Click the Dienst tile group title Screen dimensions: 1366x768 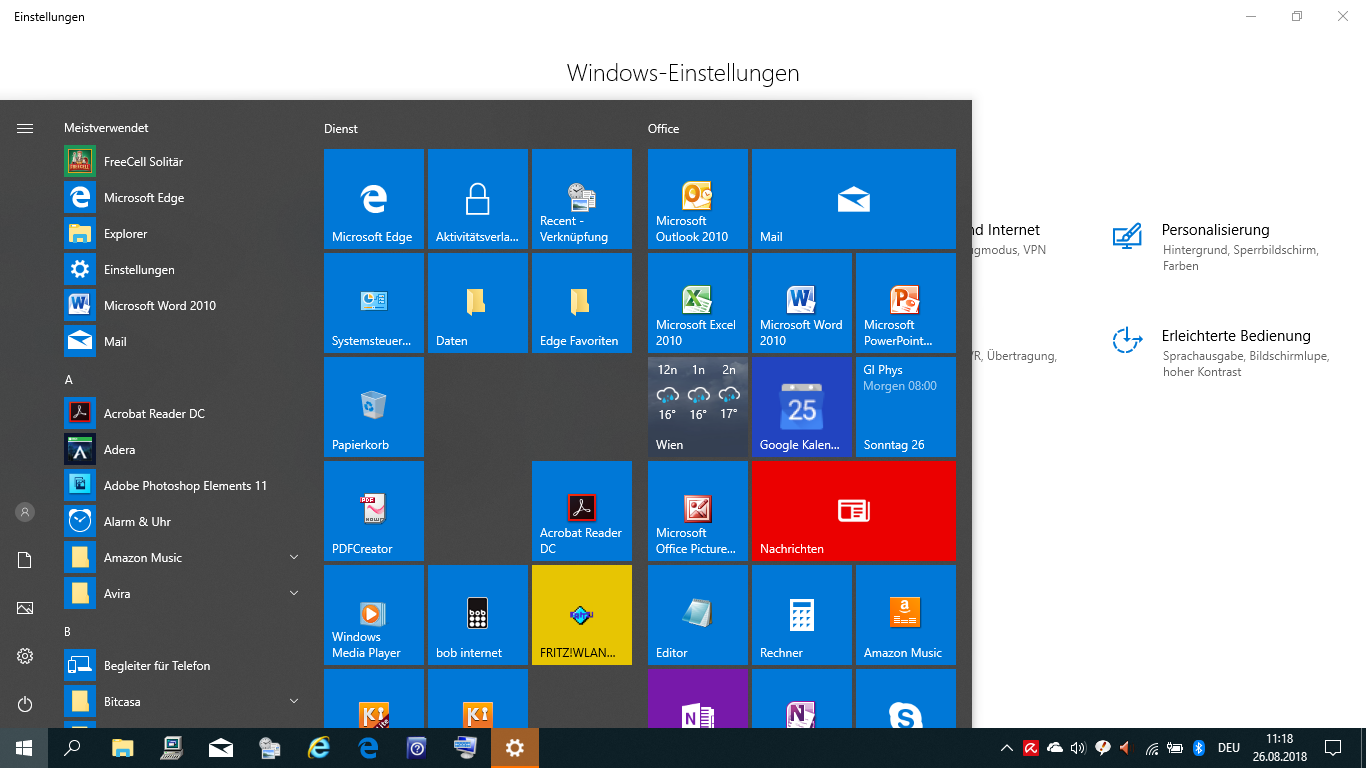point(341,129)
